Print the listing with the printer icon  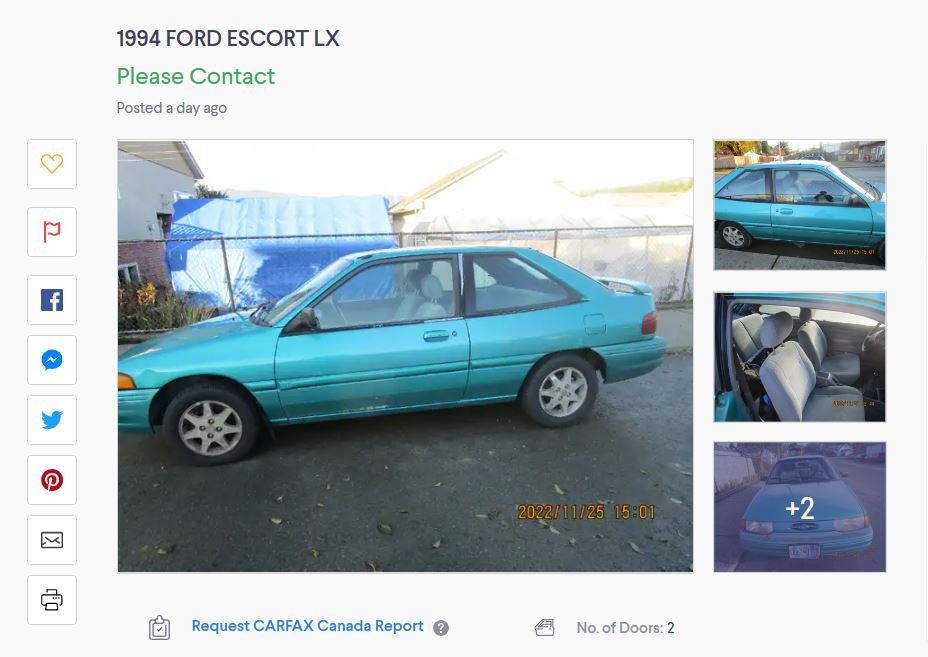pos(52,600)
